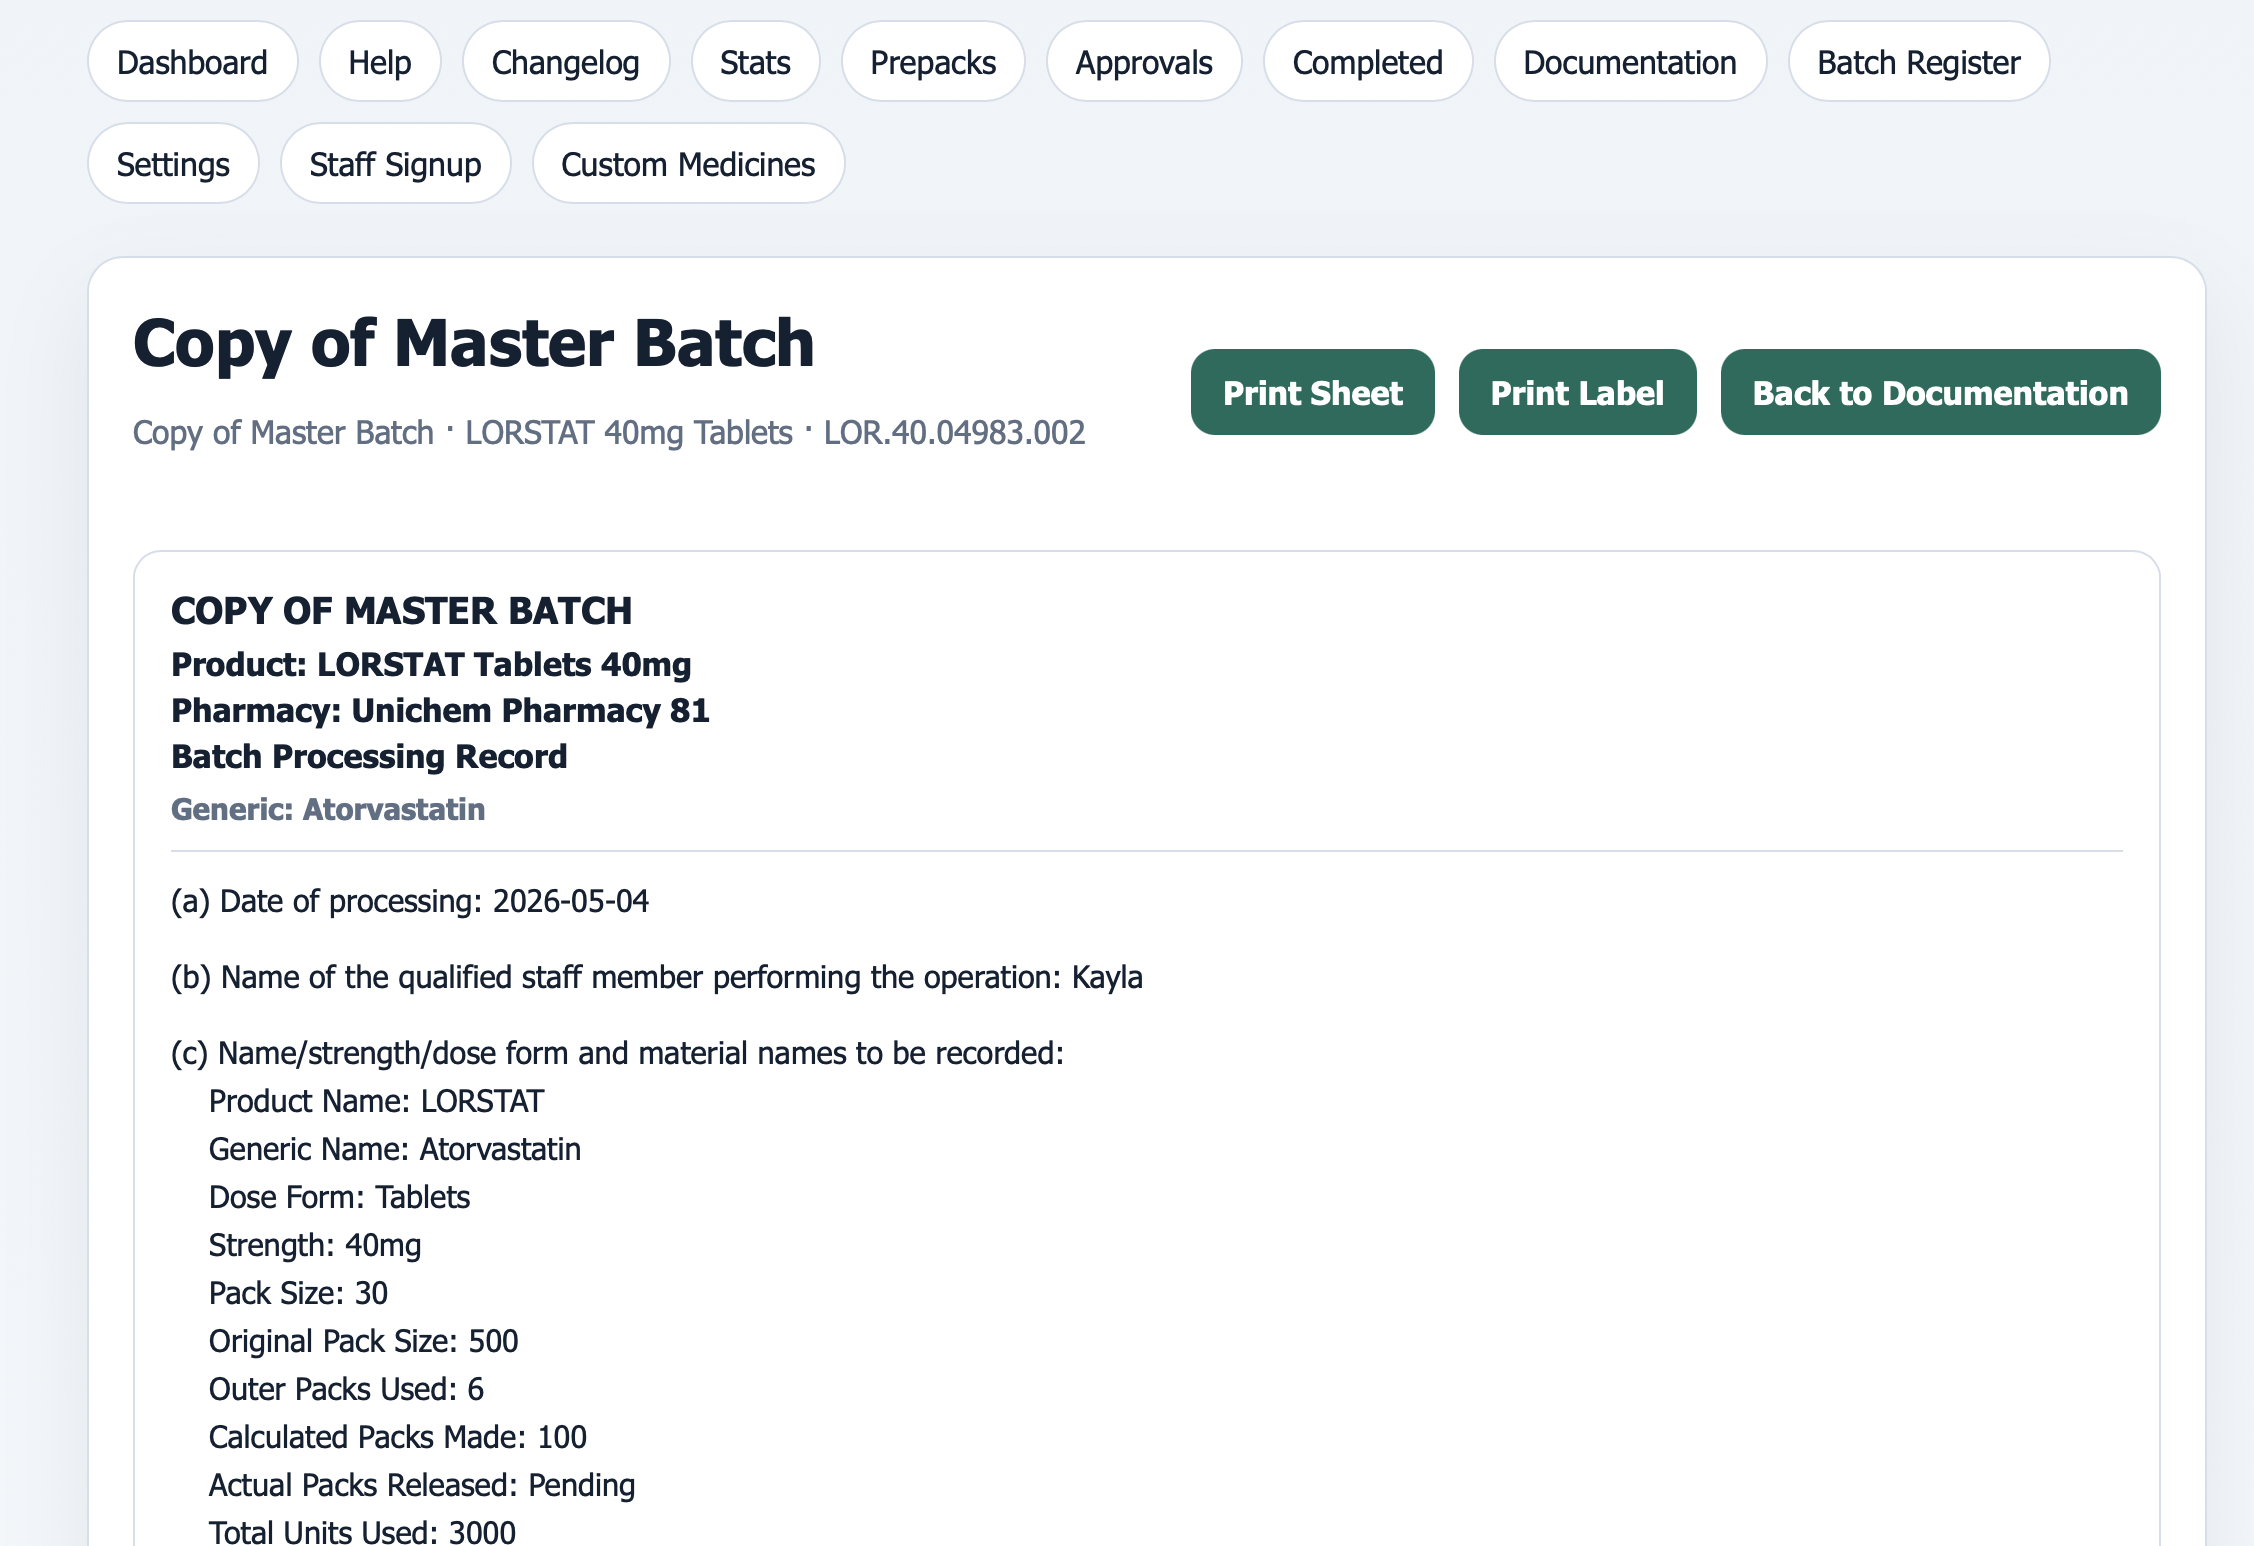Click Product: LORSTAT Tablets 40mg line
This screenshot has width=2254, height=1546.
(431, 664)
